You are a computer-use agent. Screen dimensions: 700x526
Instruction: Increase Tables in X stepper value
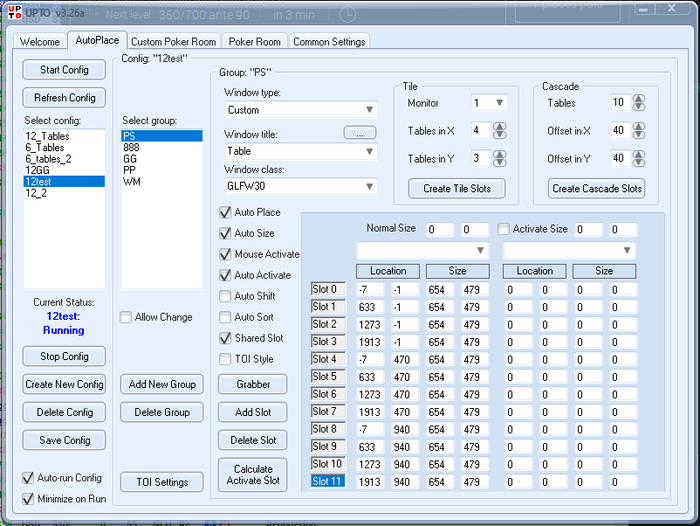coord(500,126)
